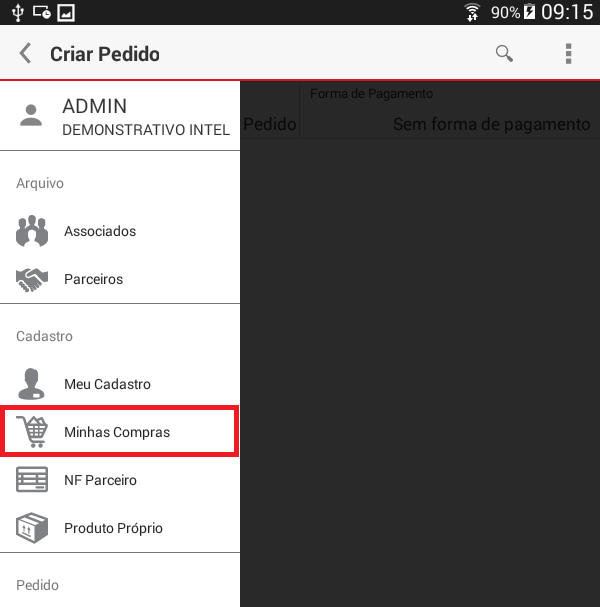Tap Sem forma de pagamento field
Screen dimensions: 600x607
(491, 124)
